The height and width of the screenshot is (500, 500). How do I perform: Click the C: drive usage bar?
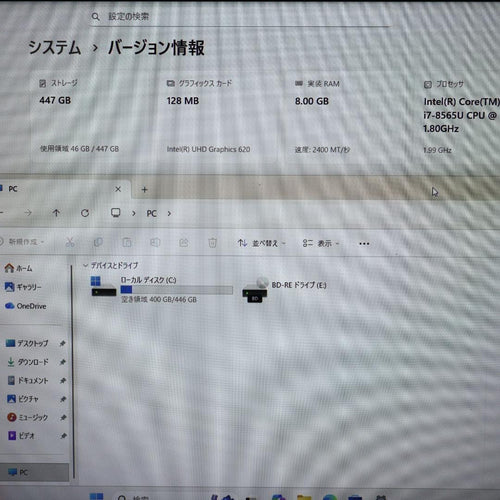click(x=177, y=290)
